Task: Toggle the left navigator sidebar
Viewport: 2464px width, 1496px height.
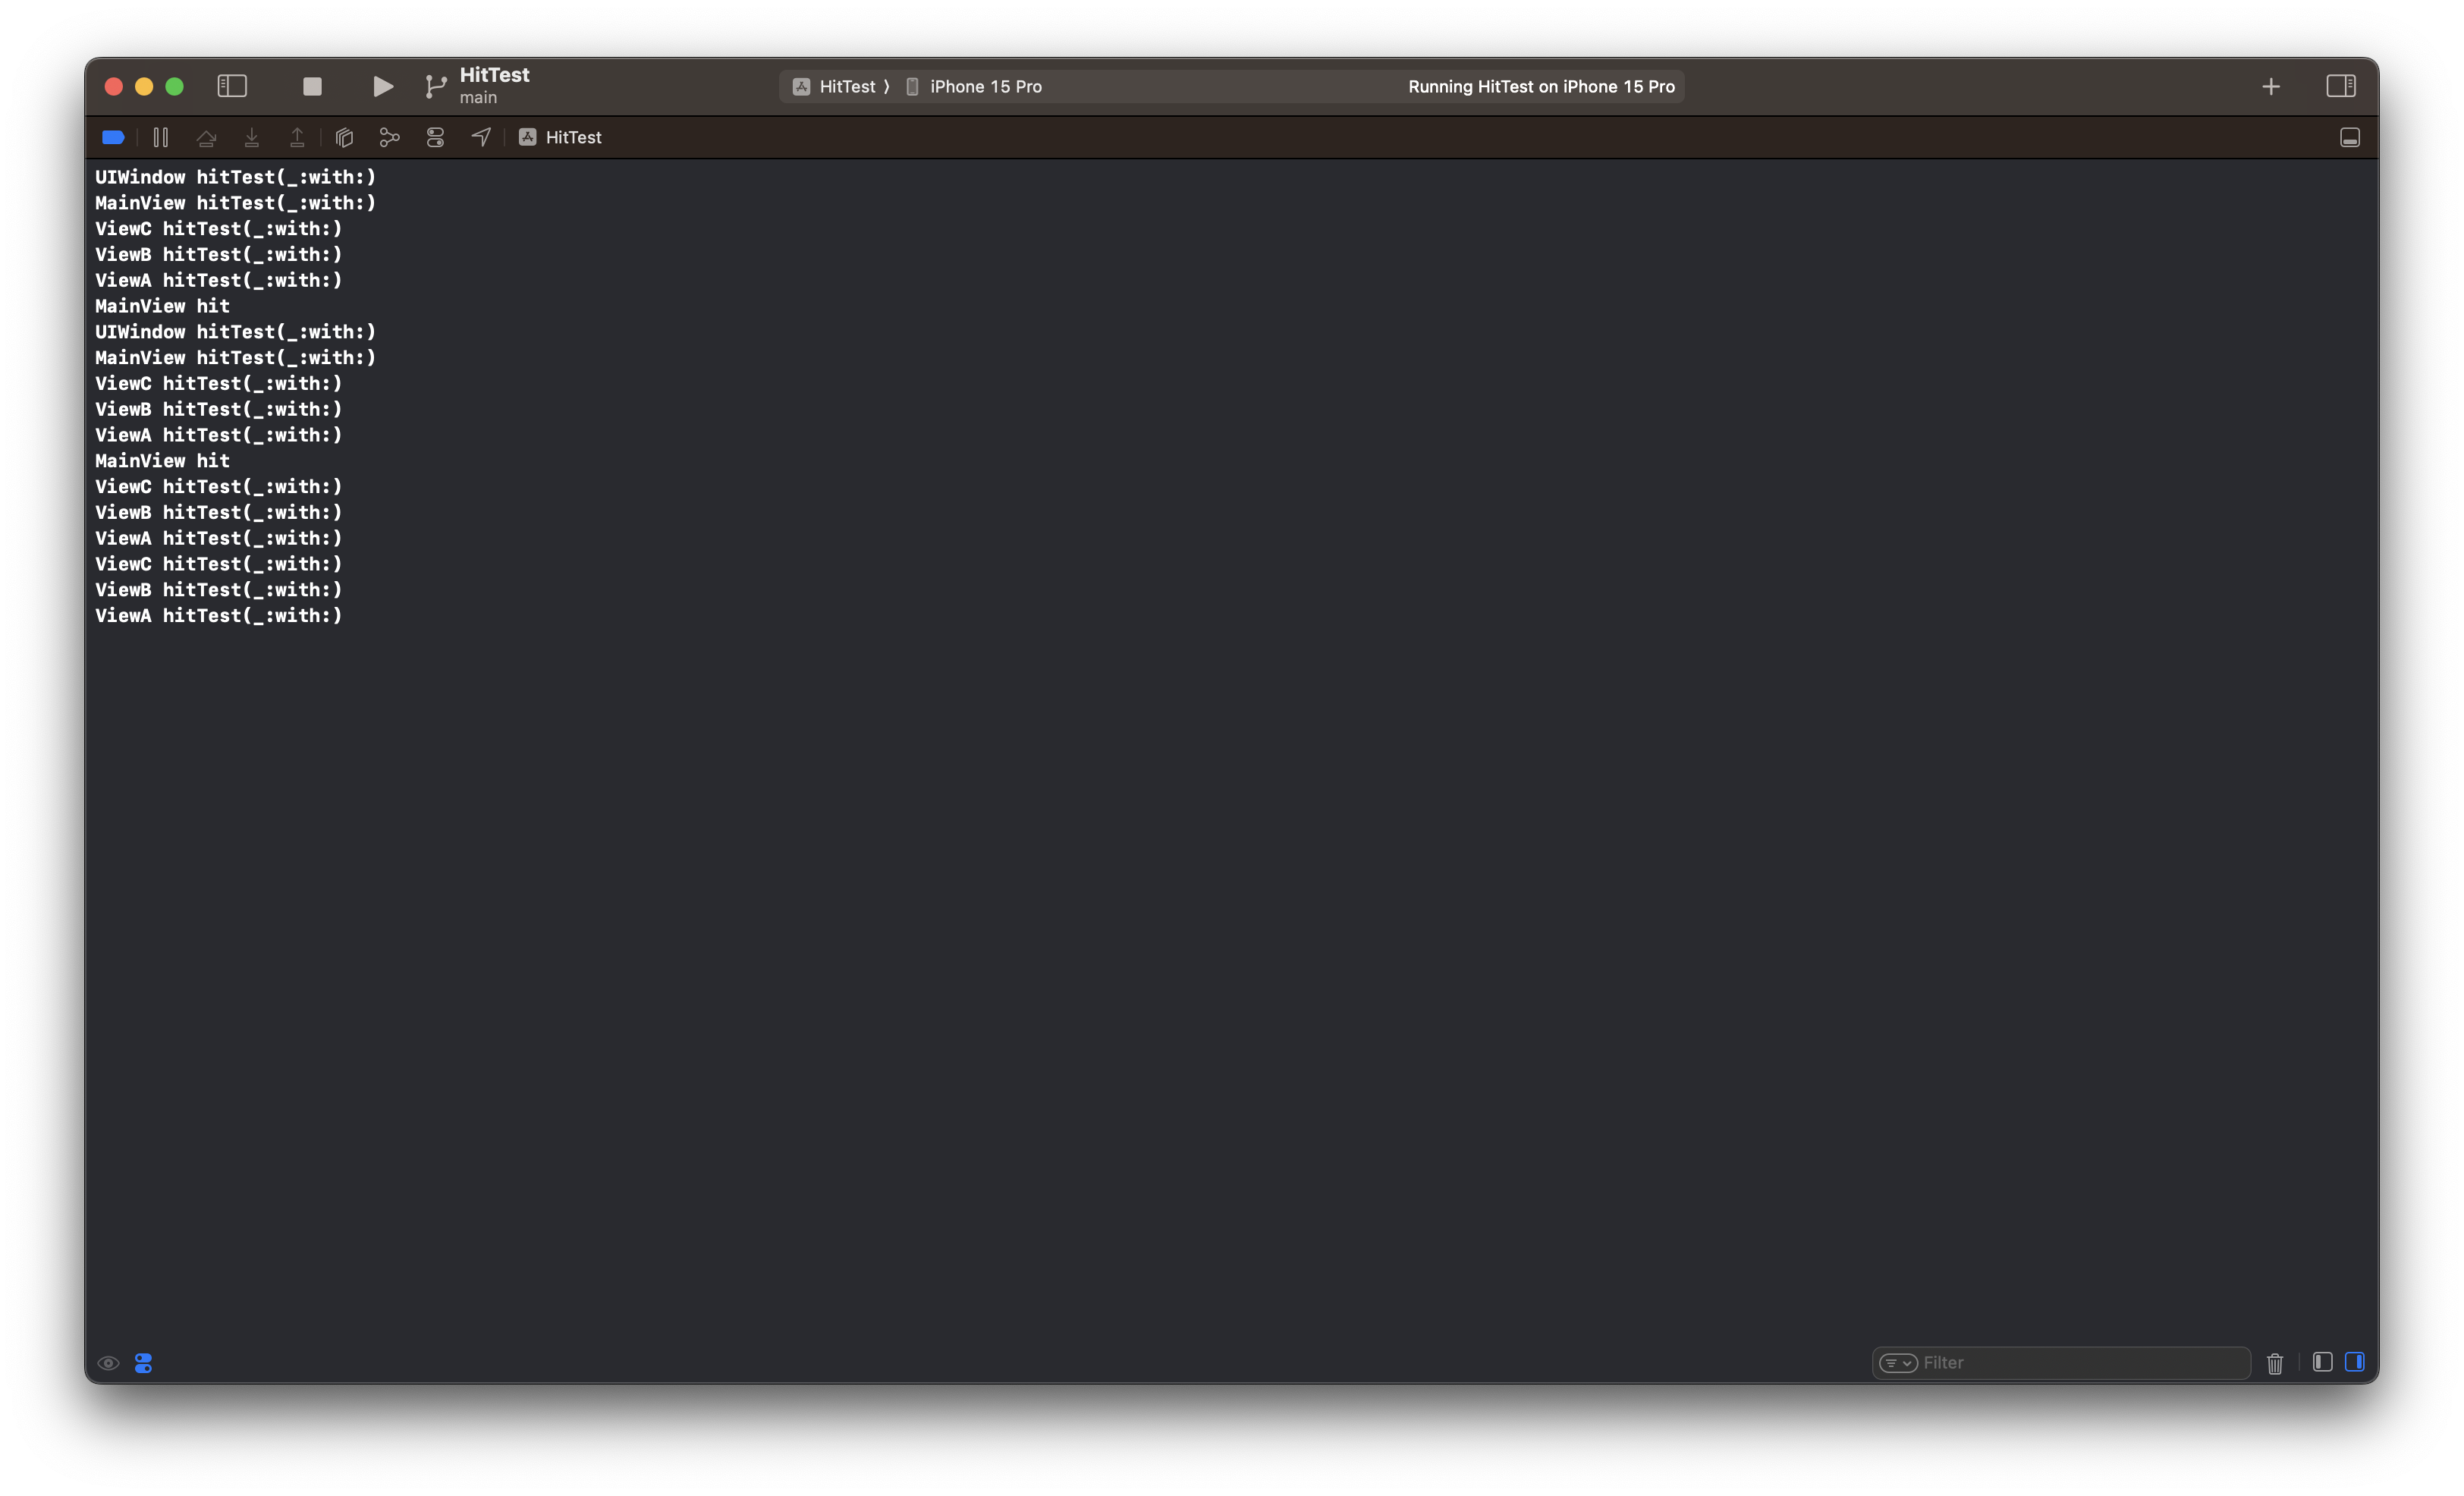Action: tap(232, 87)
